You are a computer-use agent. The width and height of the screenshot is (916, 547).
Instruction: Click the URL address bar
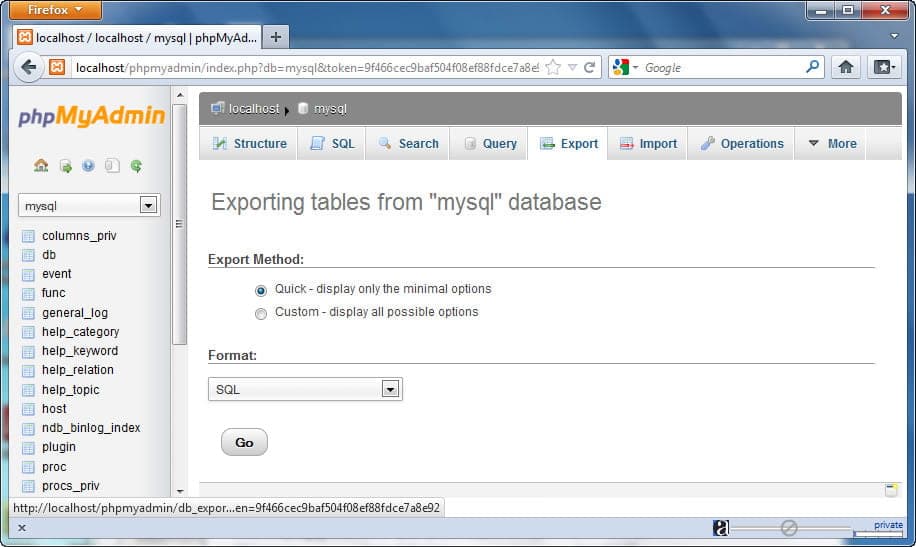tap(308, 68)
